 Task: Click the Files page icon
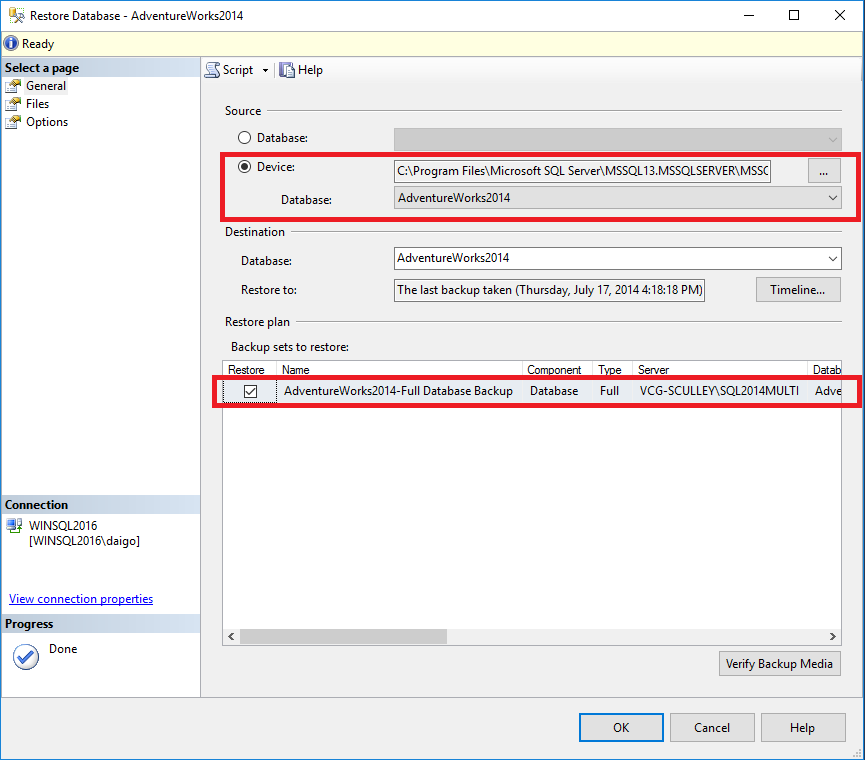coord(13,104)
